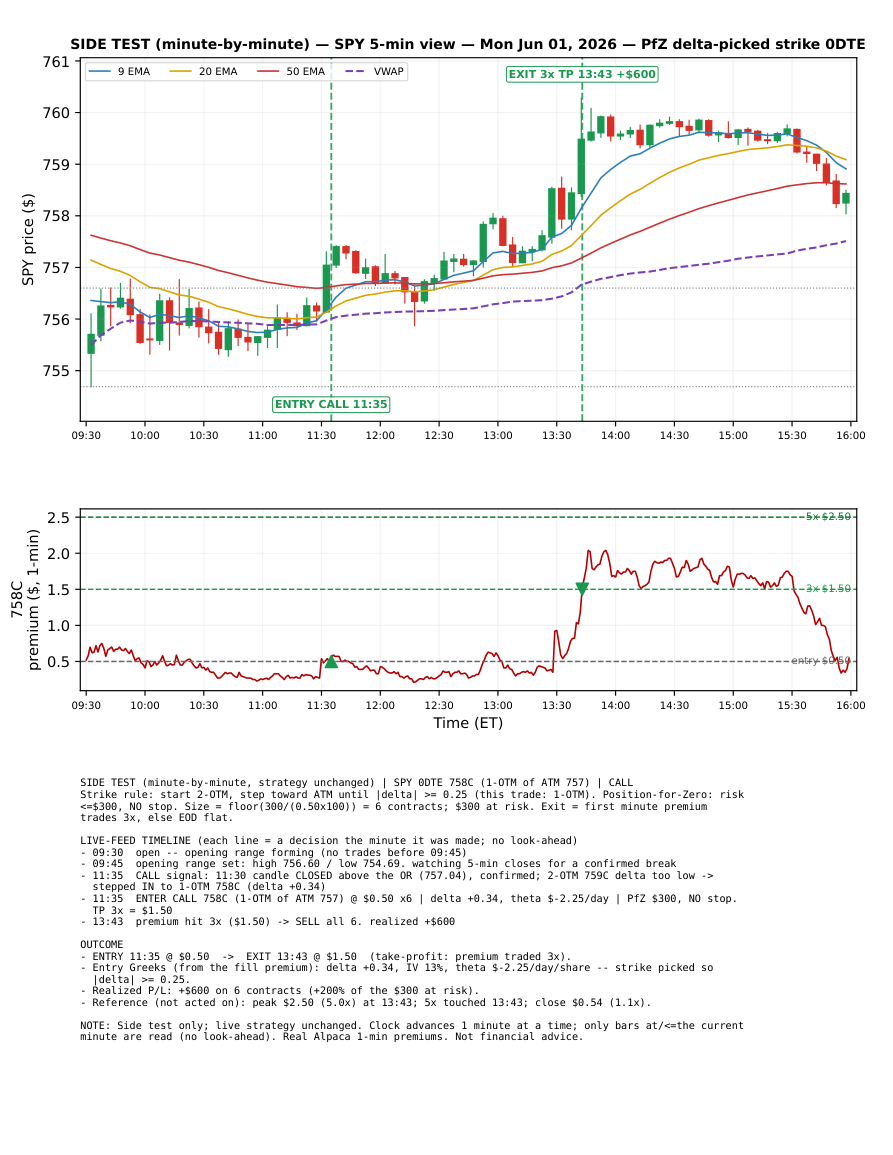Click the Time (ET) axis label
The width and height of the screenshot is (893, 1155).
tap(468, 723)
